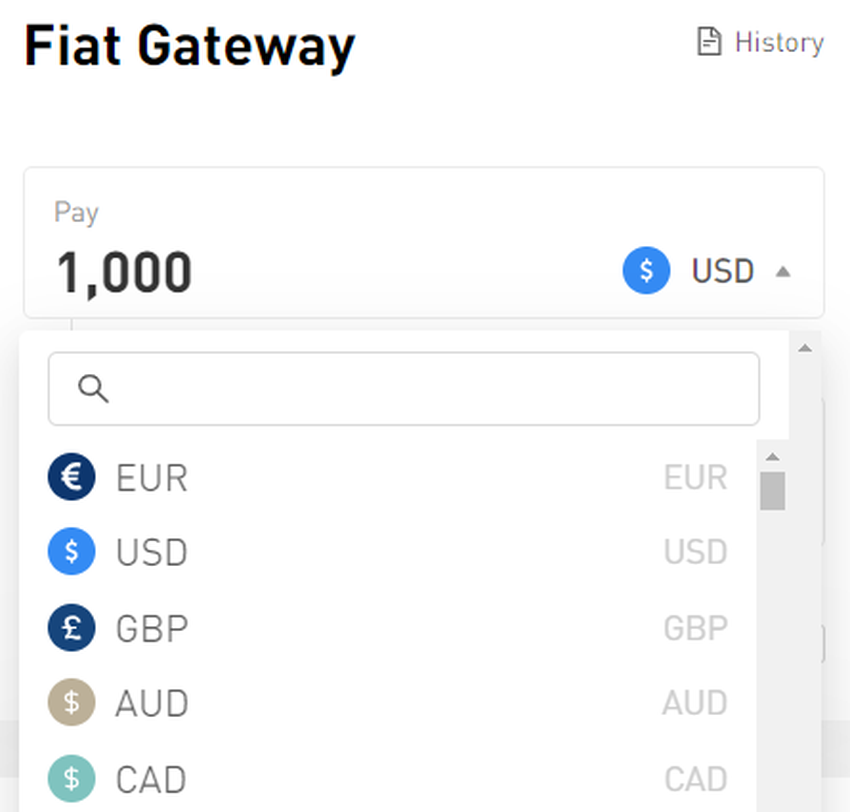
Task: Click the currency list scroll up arrow
Action: 772,457
